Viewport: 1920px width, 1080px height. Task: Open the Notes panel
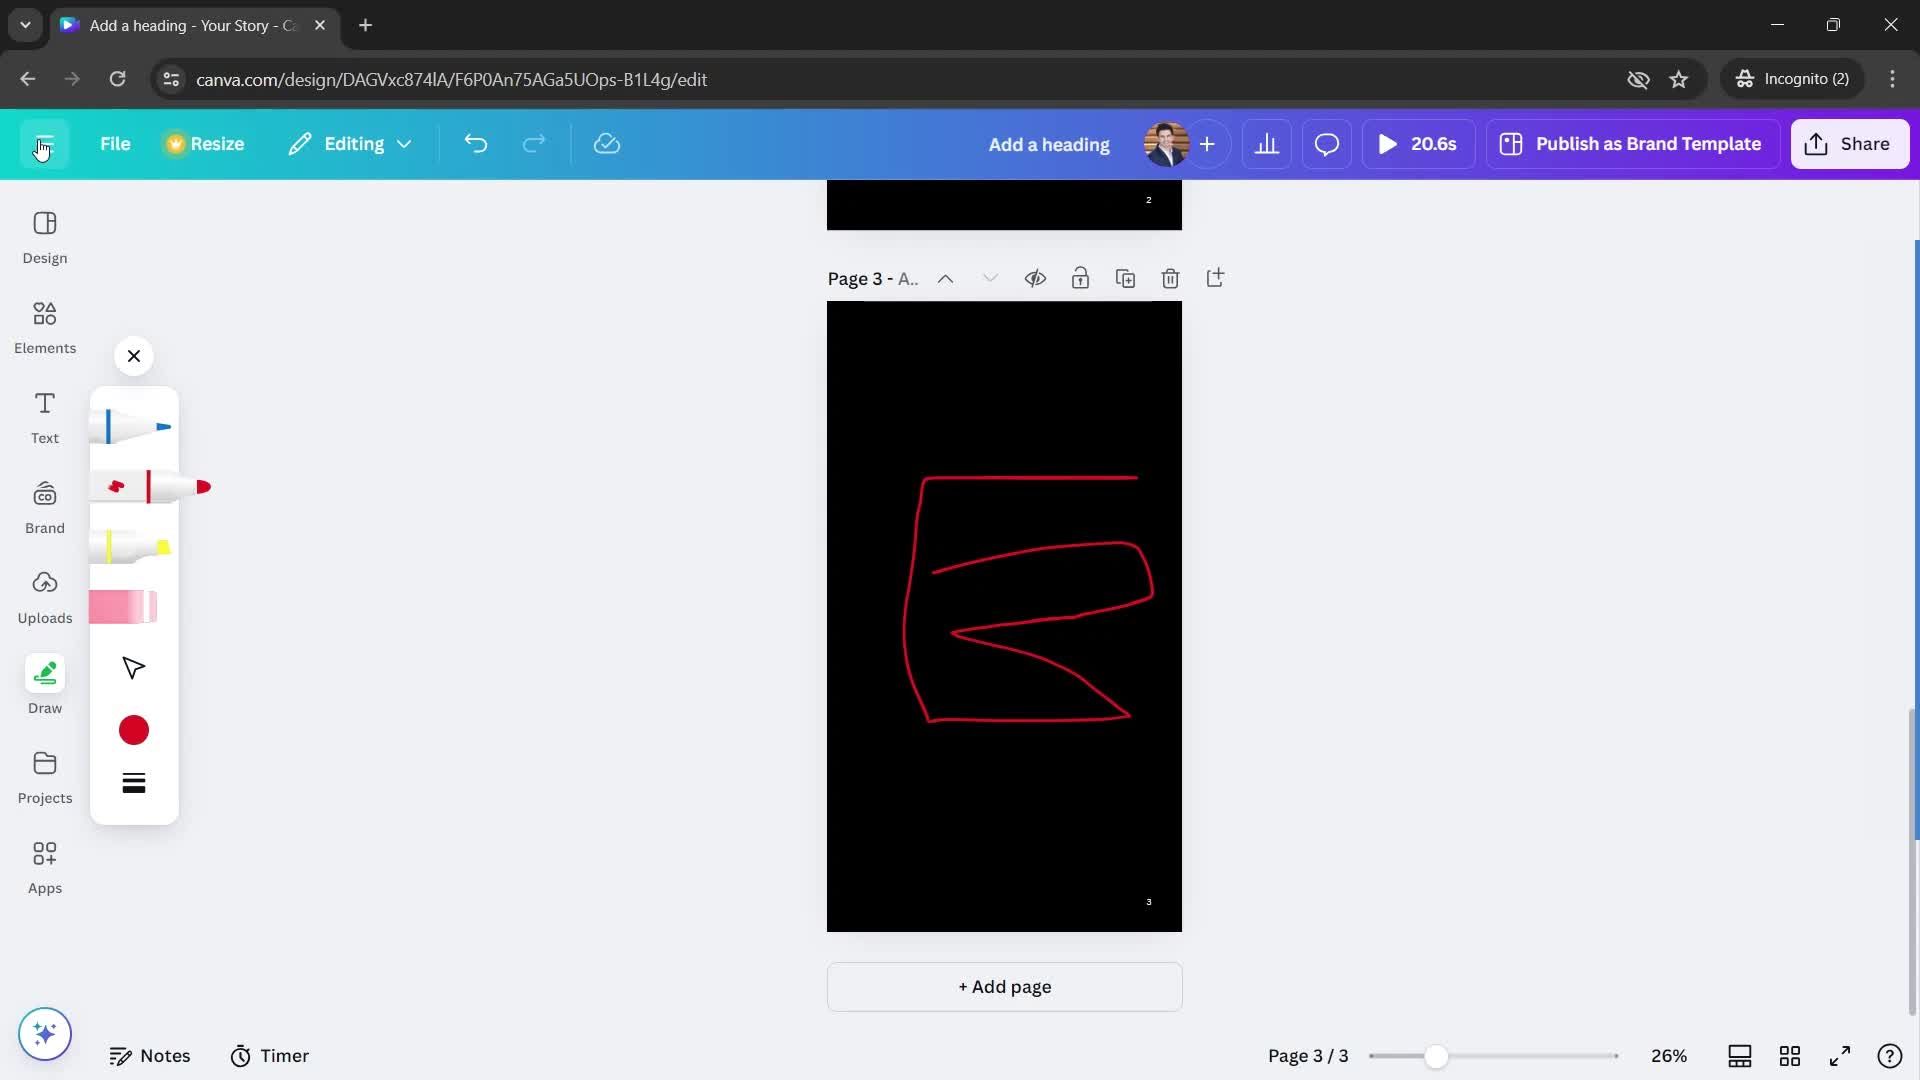[x=150, y=1056]
